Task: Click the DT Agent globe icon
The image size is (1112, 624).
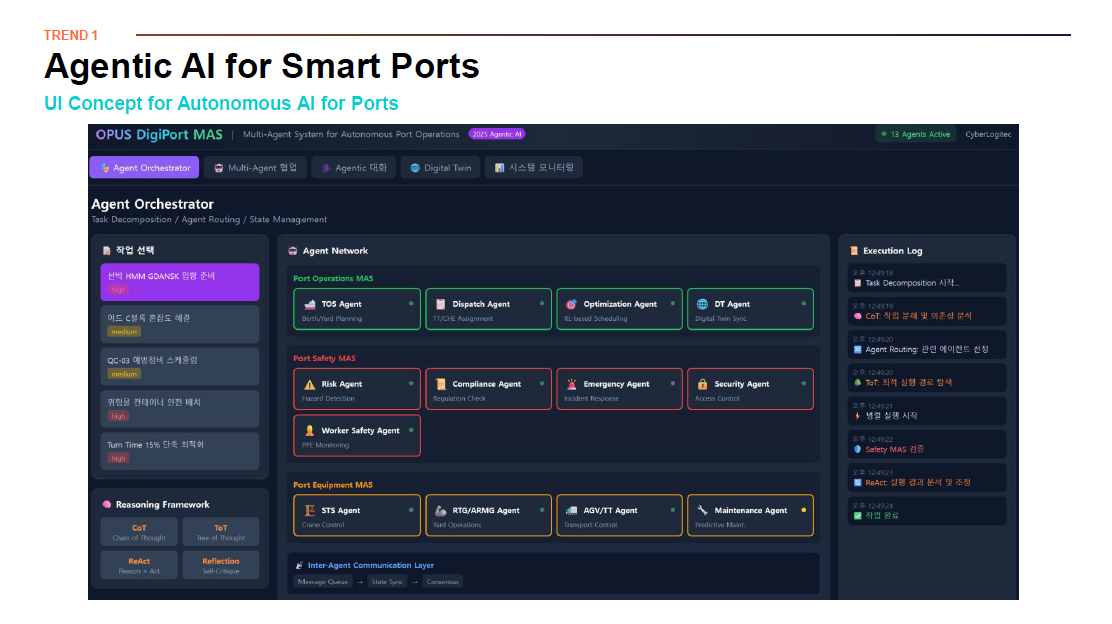Action: tap(702, 304)
